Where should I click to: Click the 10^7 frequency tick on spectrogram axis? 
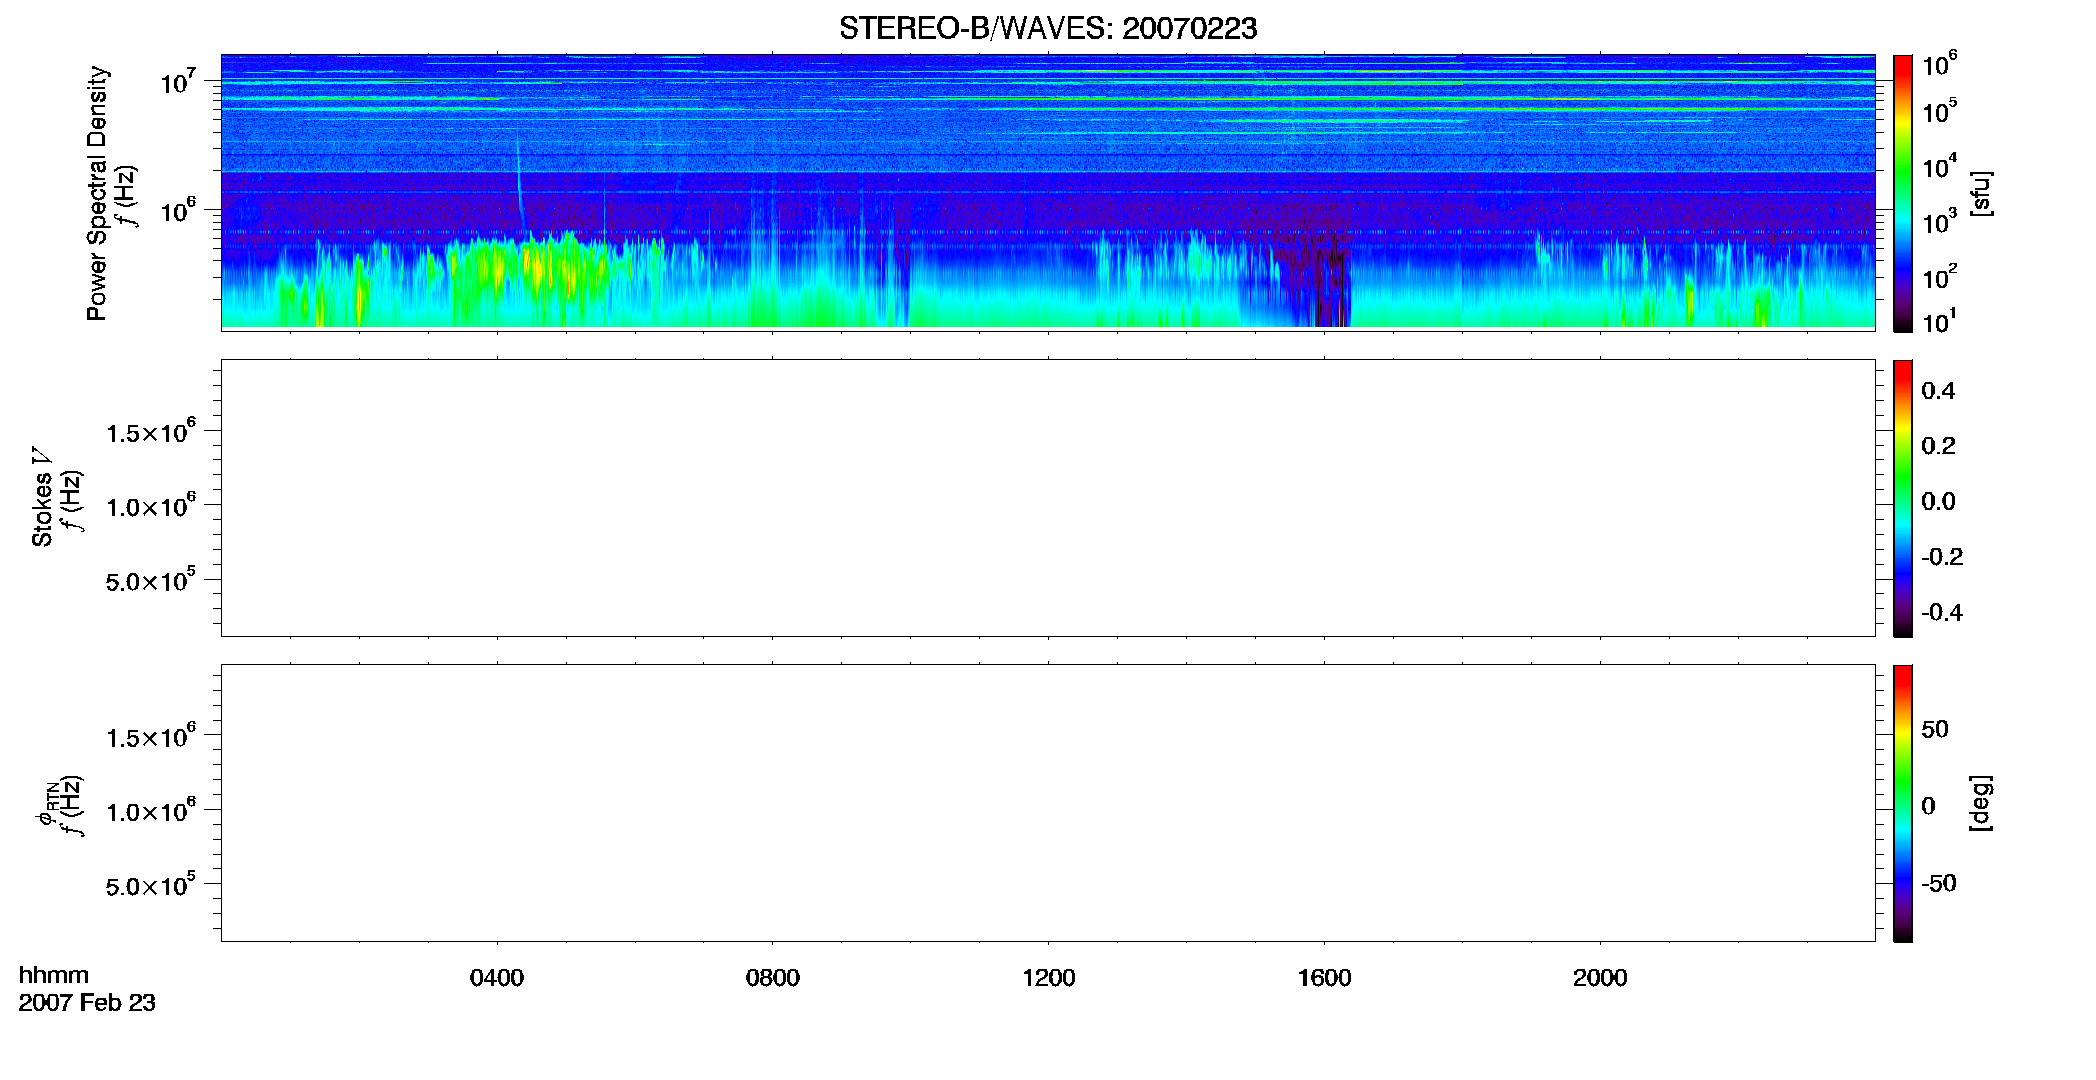[x=178, y=81]
